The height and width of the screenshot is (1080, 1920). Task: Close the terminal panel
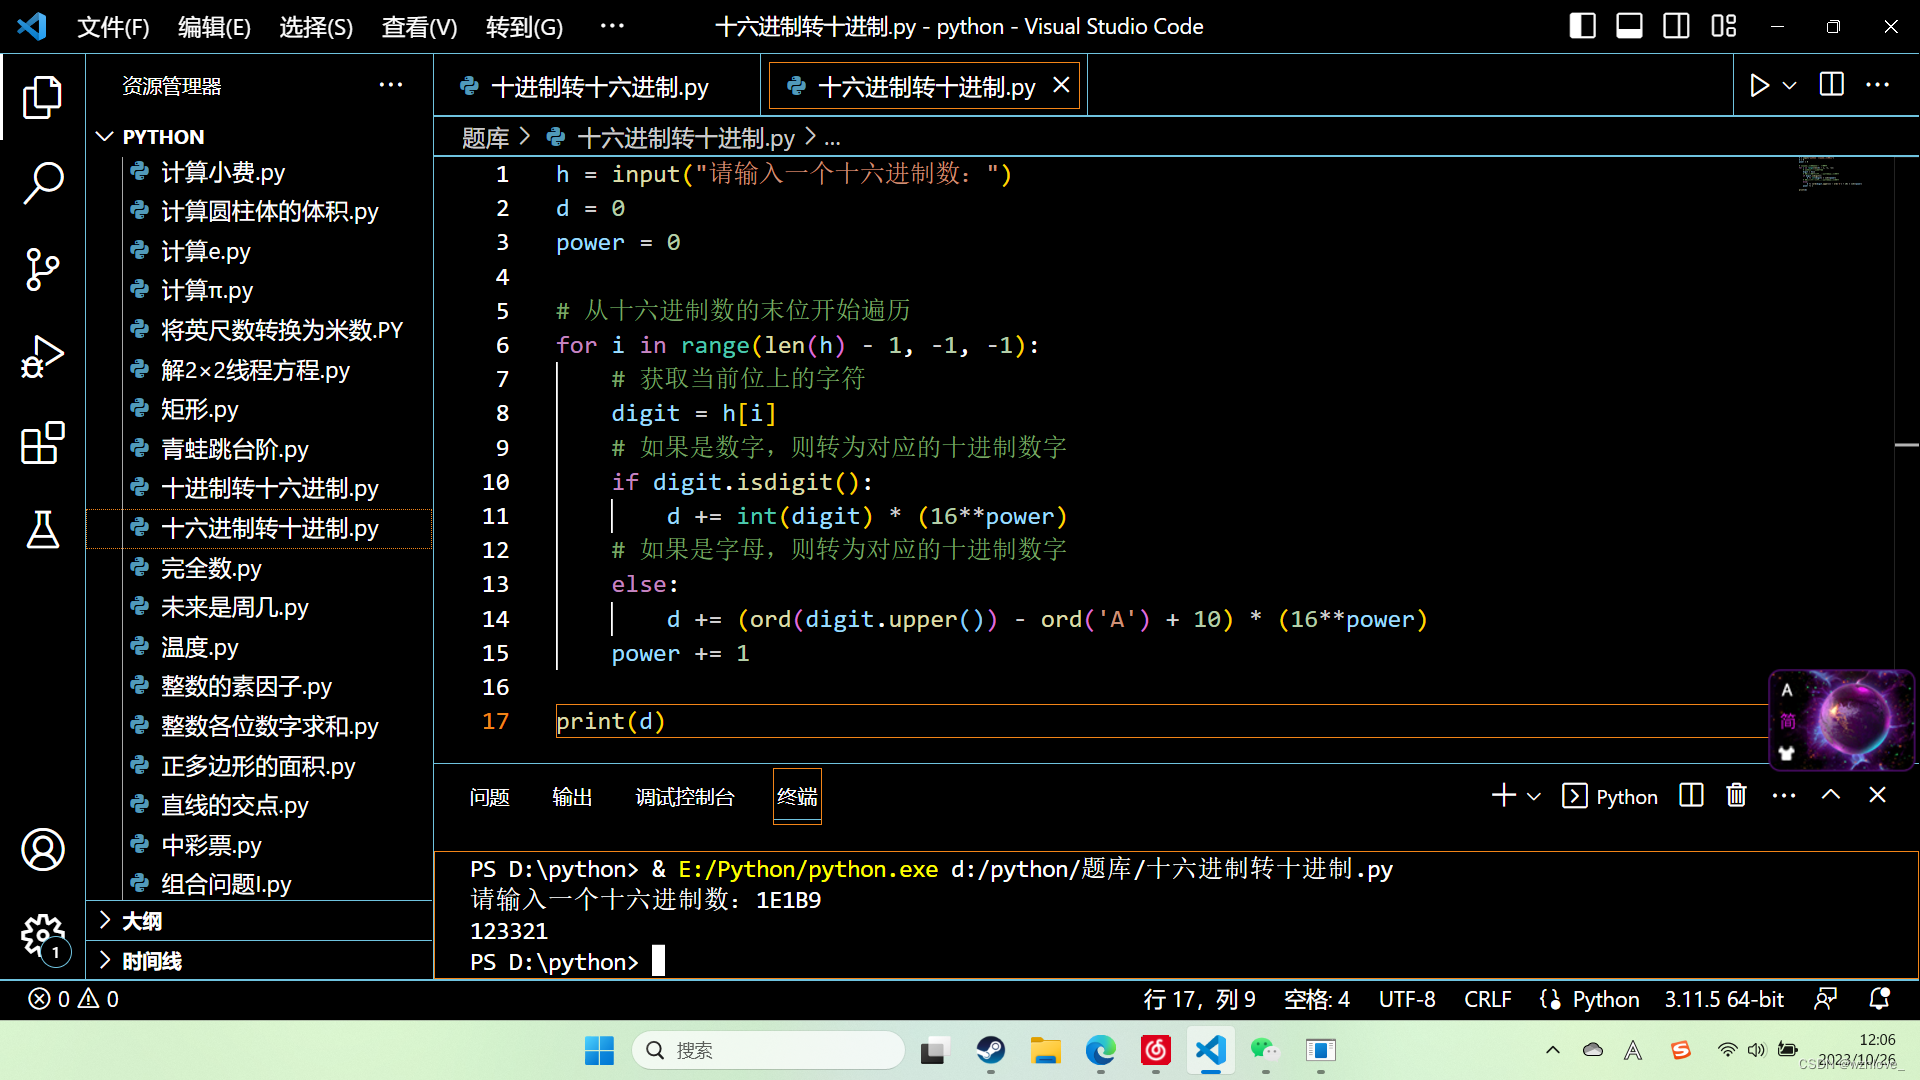(1877, 795)
